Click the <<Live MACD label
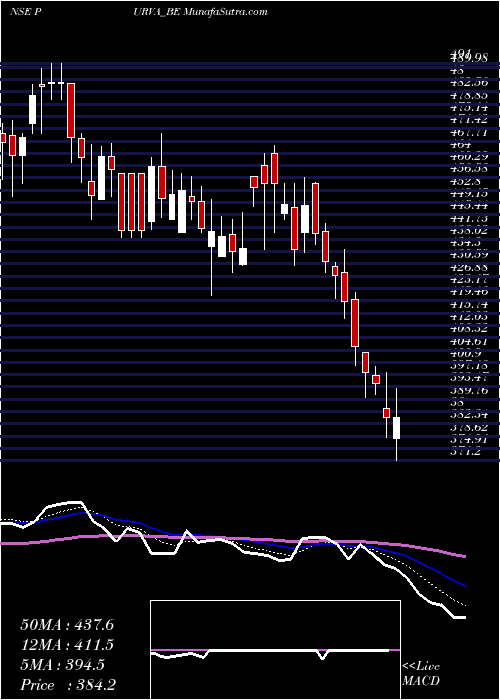500x700 pixels. pyautogui.click(x=421, y=674)
